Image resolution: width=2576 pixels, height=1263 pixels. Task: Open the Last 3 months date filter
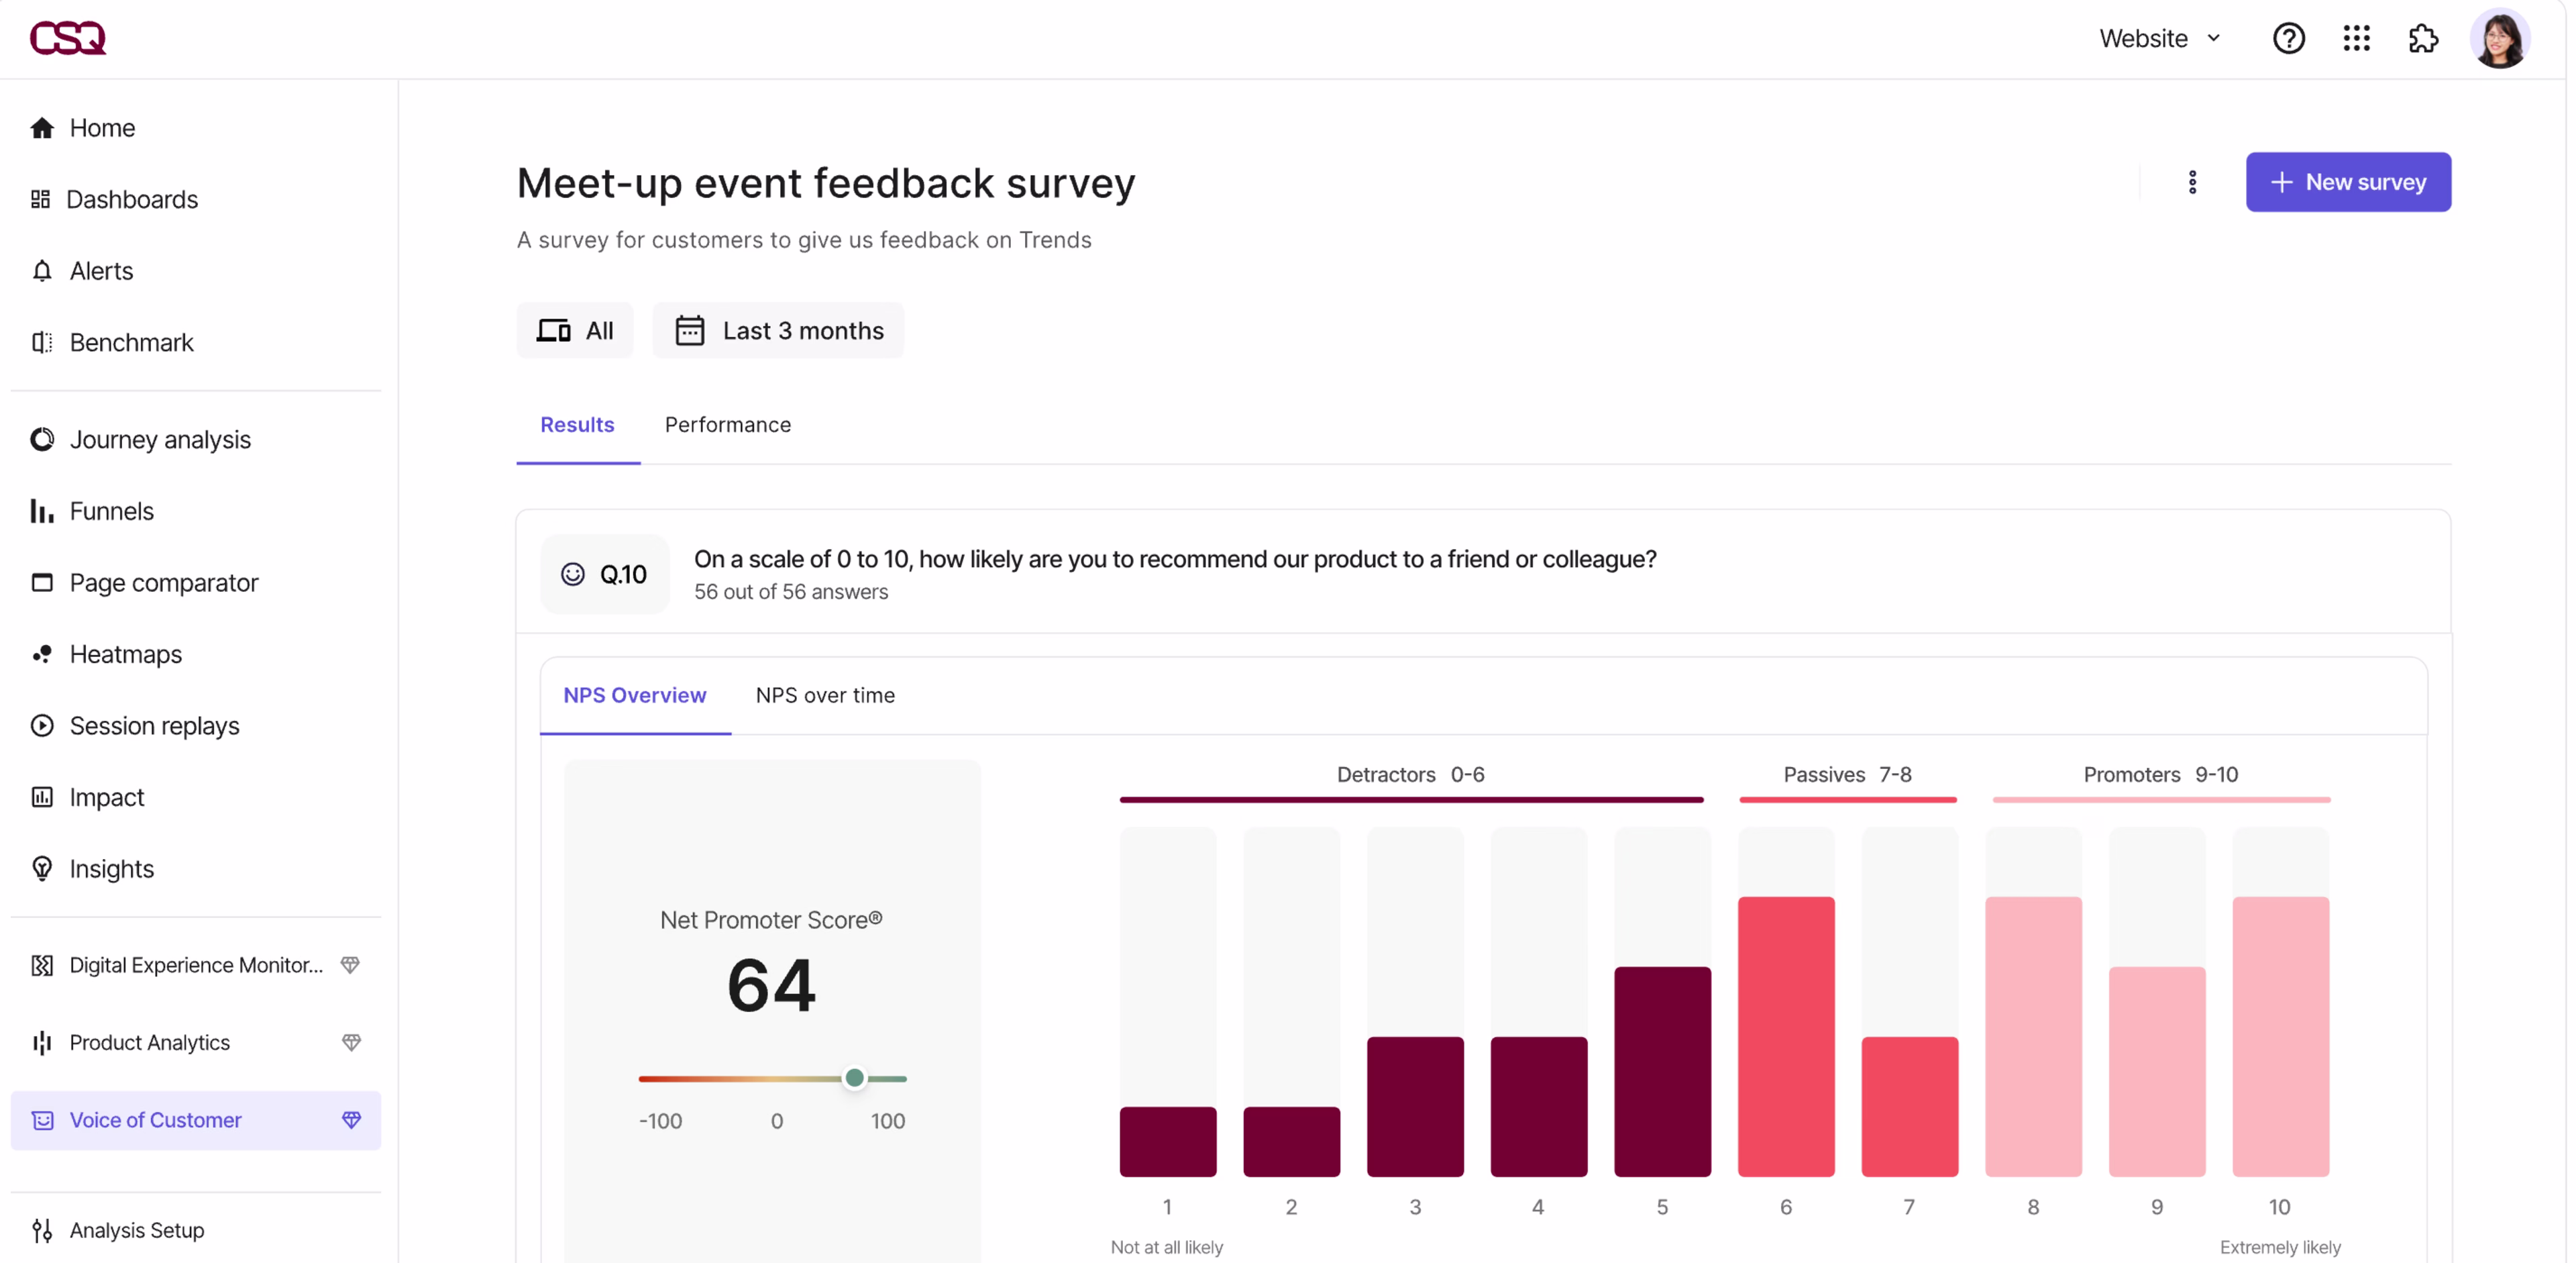click(778, 330)
